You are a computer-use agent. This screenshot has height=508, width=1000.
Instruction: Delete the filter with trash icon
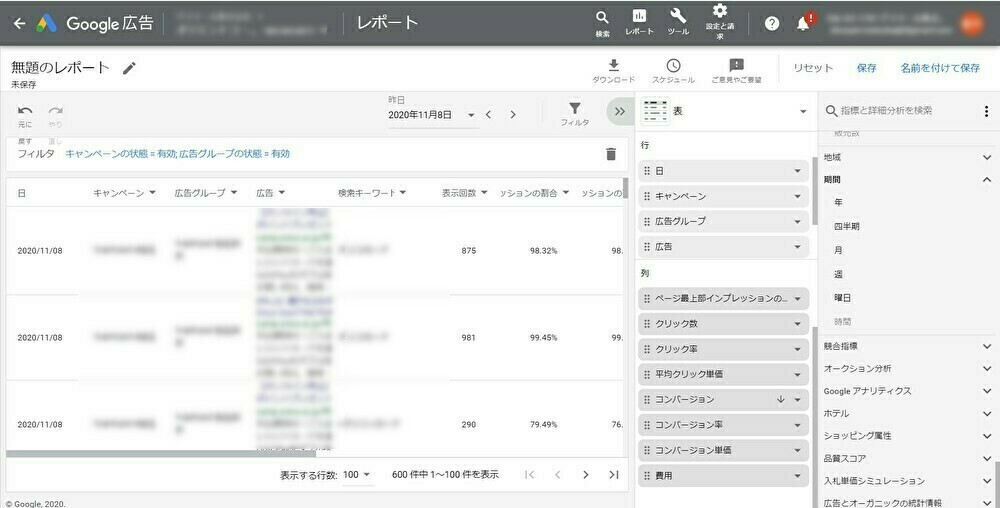pyautogui.click(x=611, y=154)
